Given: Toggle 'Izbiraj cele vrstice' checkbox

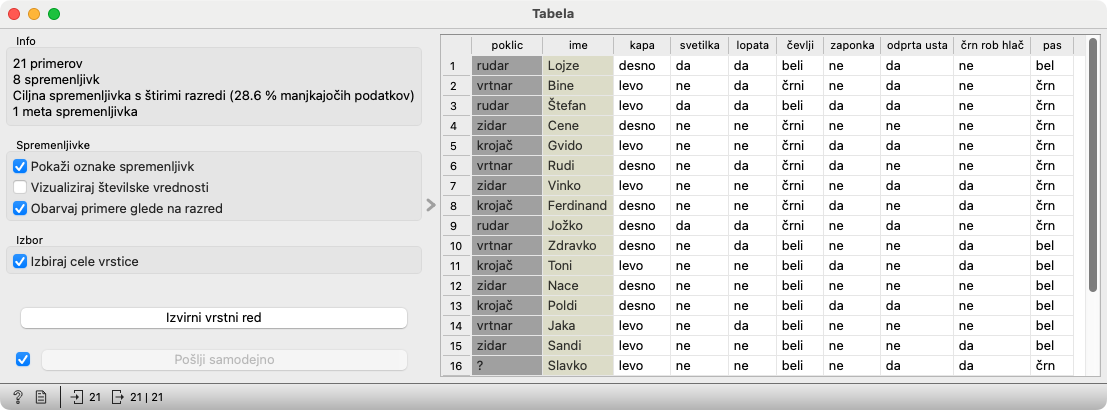Looking at the screenshot, I should tap(20, 261).
